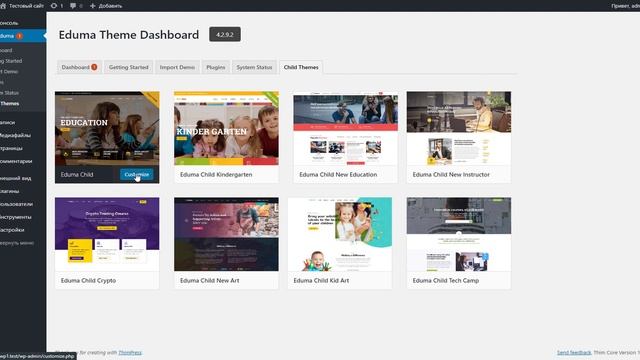640x360 pixels.
Task: Open the Dashboard tab
Action: [79, 67]
